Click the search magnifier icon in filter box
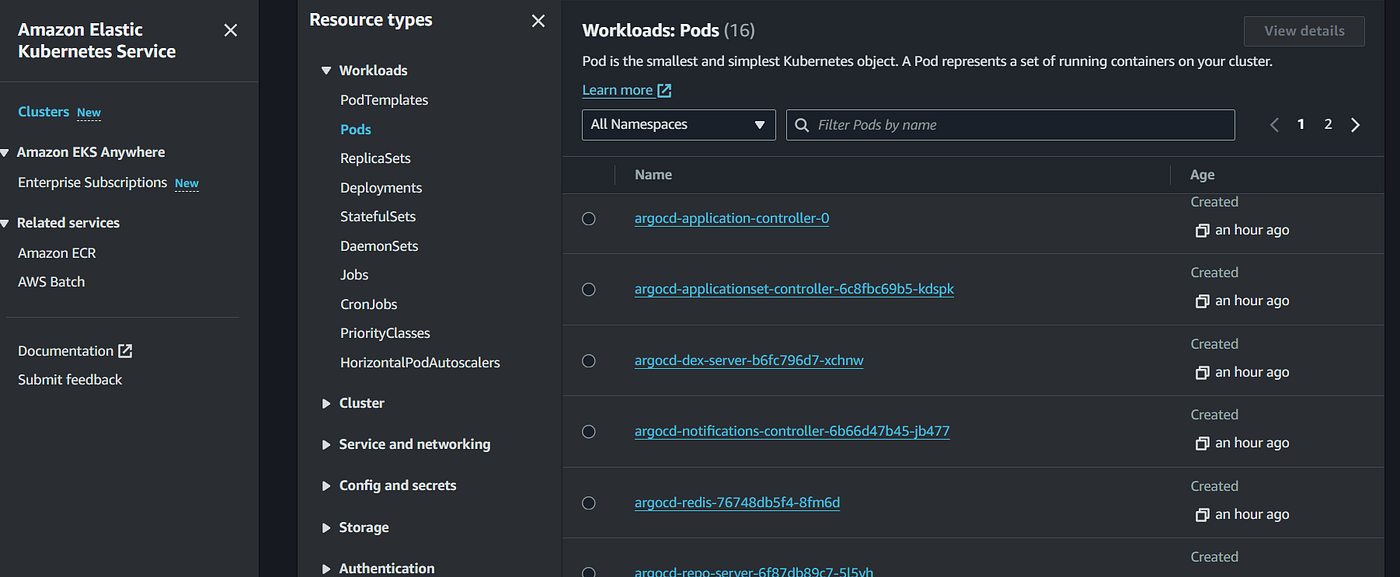This screenshot has height=577, width=1400. (802, 125)
